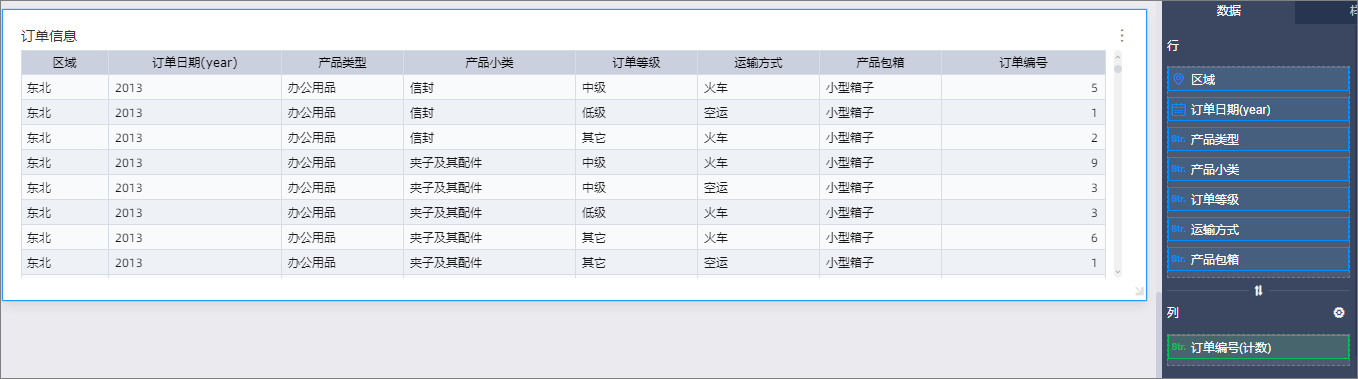Click the calendar icon on 订单日期(year) field
Screen dimensions: 1358x379
[1178, 109]
